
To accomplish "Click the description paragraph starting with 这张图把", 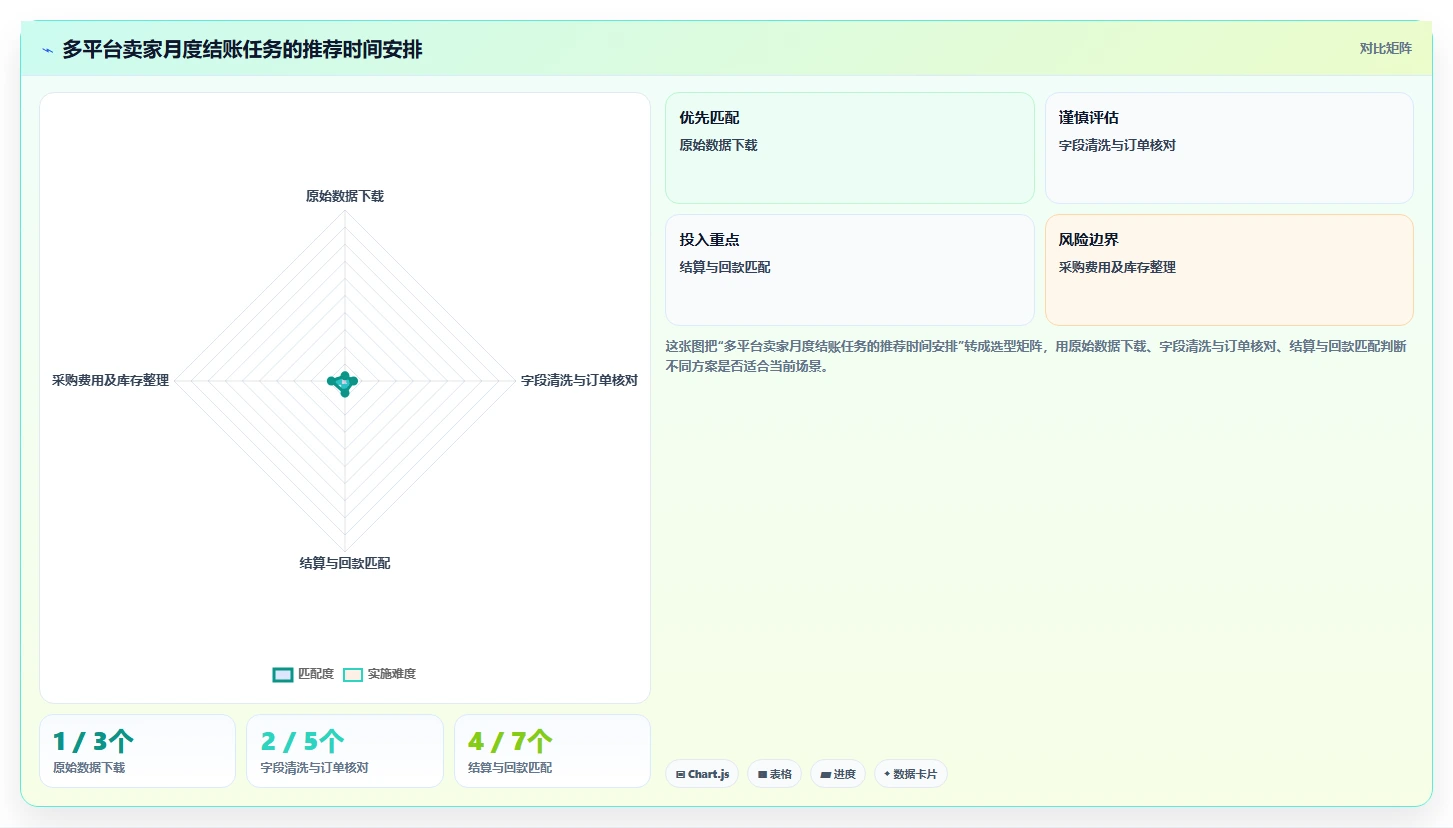I will [x=1037, y=356].
